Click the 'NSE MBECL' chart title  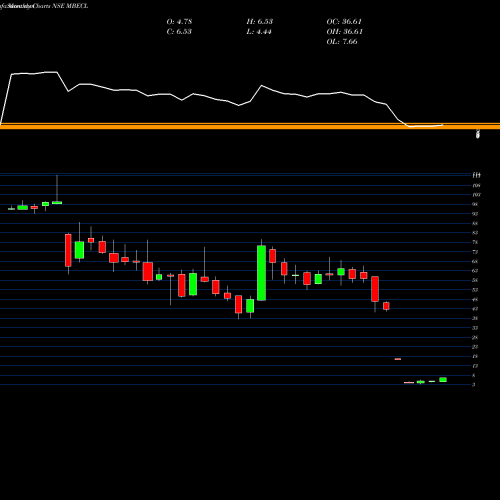70,6
